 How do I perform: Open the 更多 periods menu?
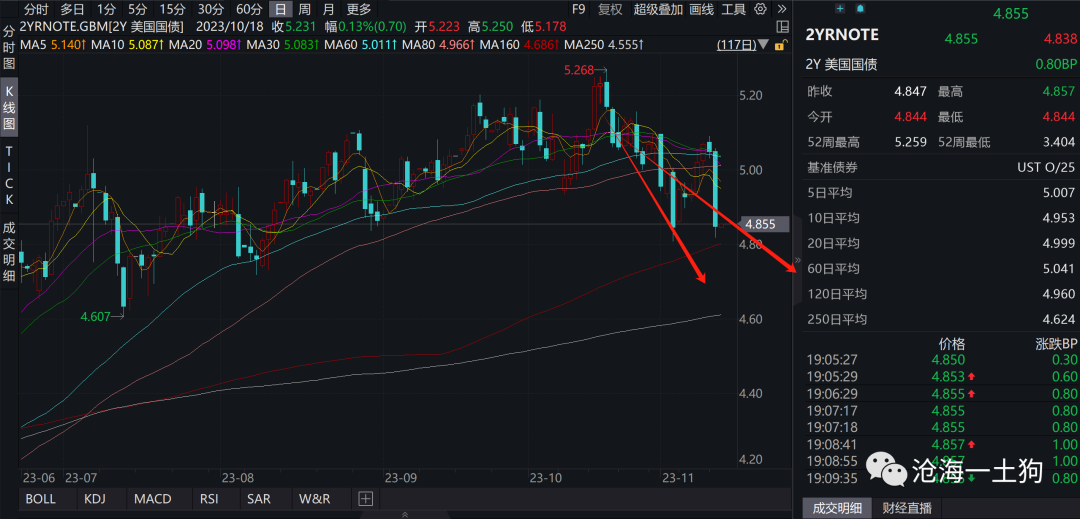(358, 9)
